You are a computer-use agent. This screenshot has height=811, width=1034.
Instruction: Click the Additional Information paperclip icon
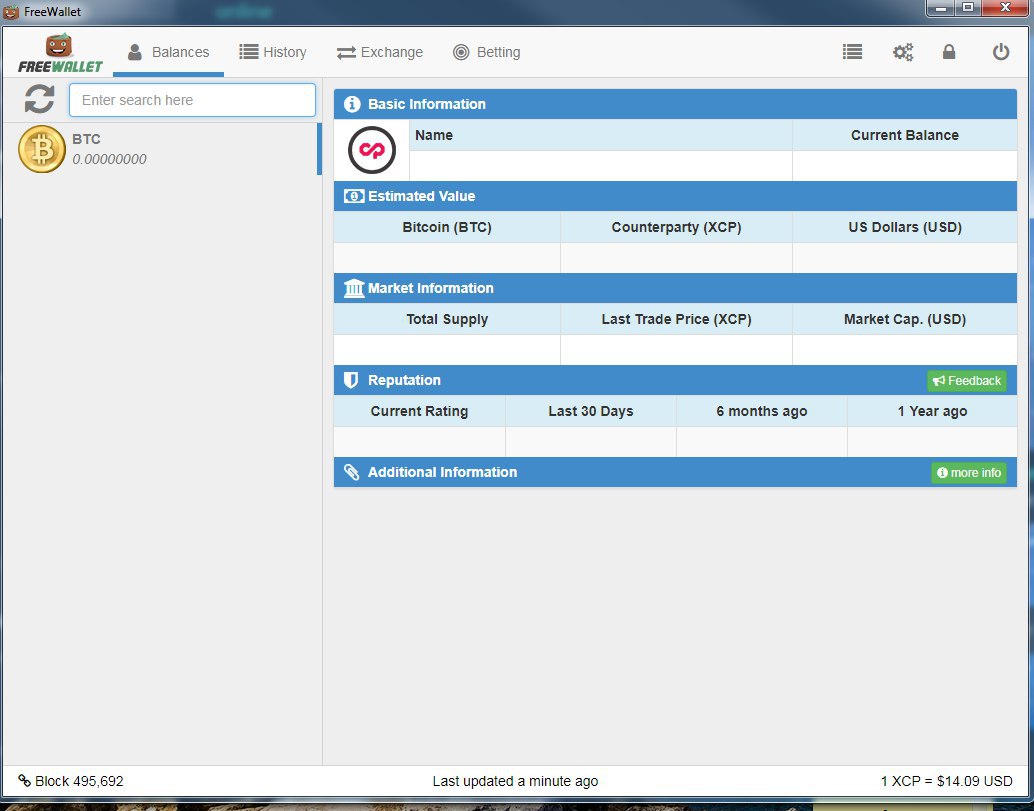pyautogui.click(x=352, y=472)
